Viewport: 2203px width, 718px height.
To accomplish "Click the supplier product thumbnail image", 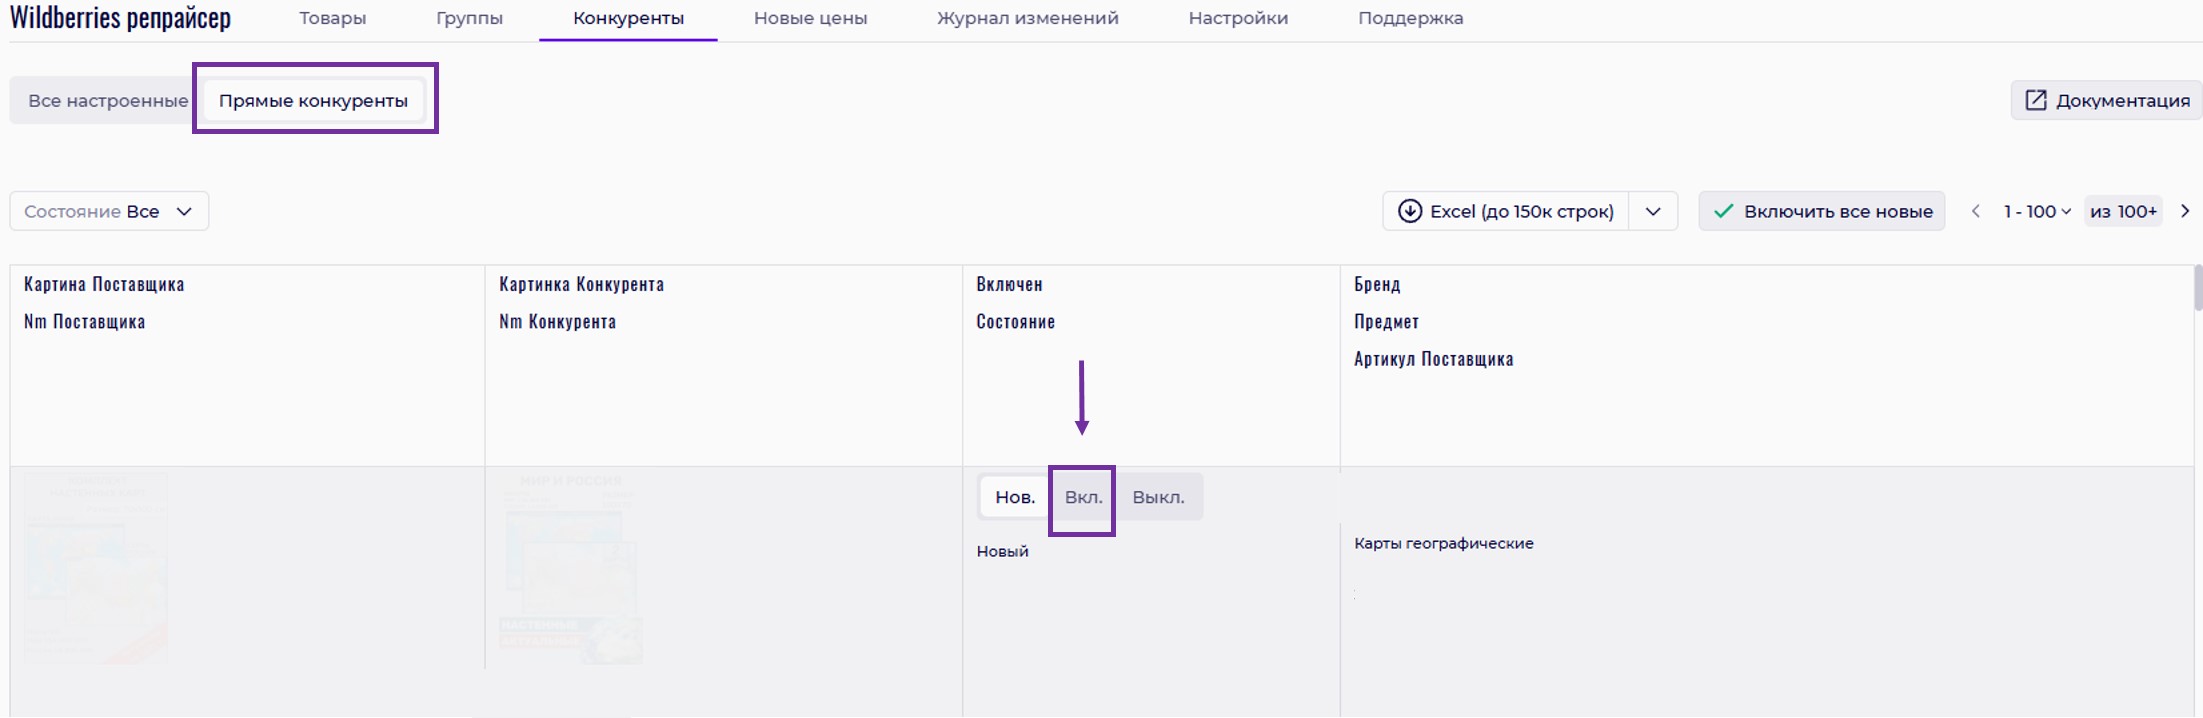I will 95,568.
